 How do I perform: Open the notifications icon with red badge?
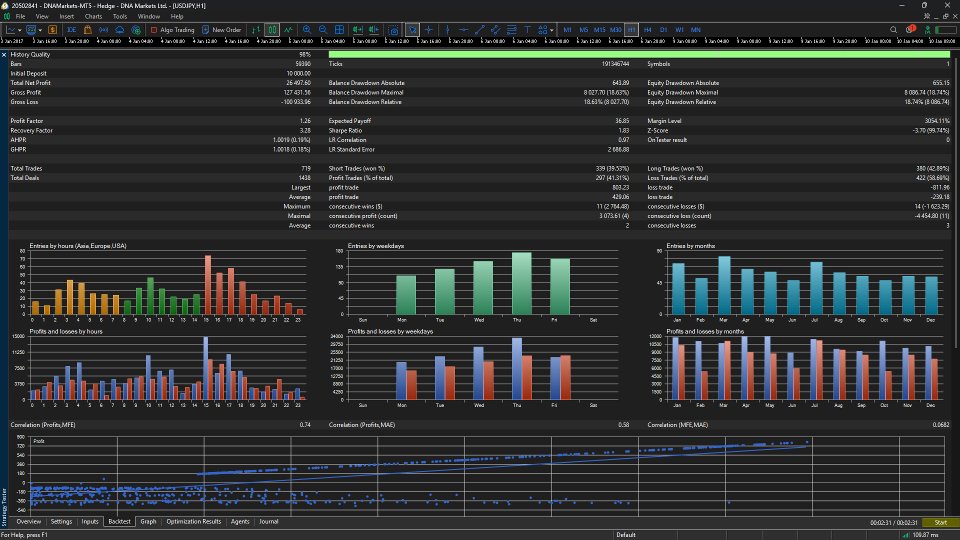pyautogui.click(x=910, y=29)
